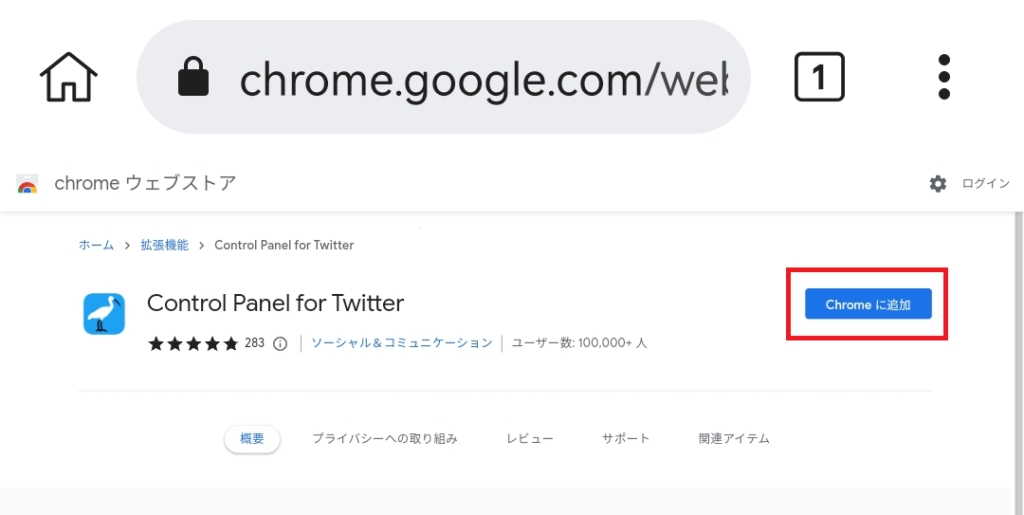Open the three-dot browser menu
This screenshot has width=1024, height=515.
pyautogui.click(x=944, y=77)
